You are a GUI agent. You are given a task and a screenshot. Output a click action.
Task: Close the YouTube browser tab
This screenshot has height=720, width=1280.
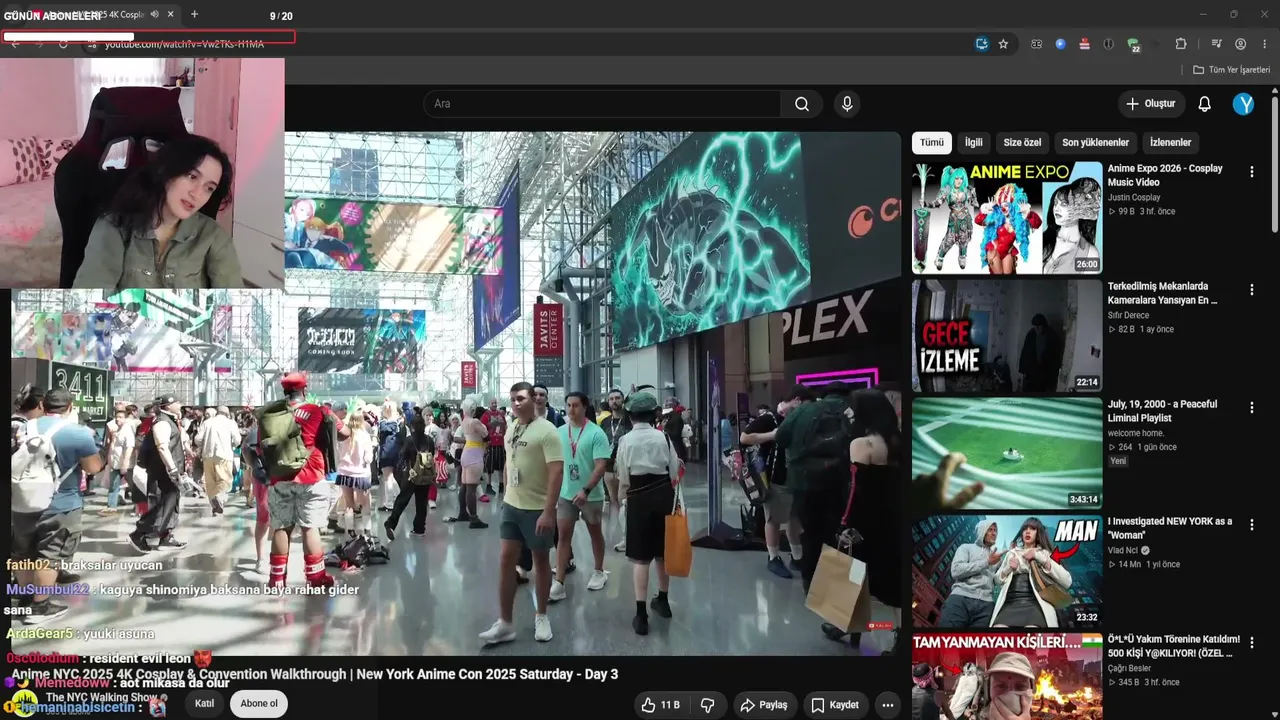coord(171,15)
